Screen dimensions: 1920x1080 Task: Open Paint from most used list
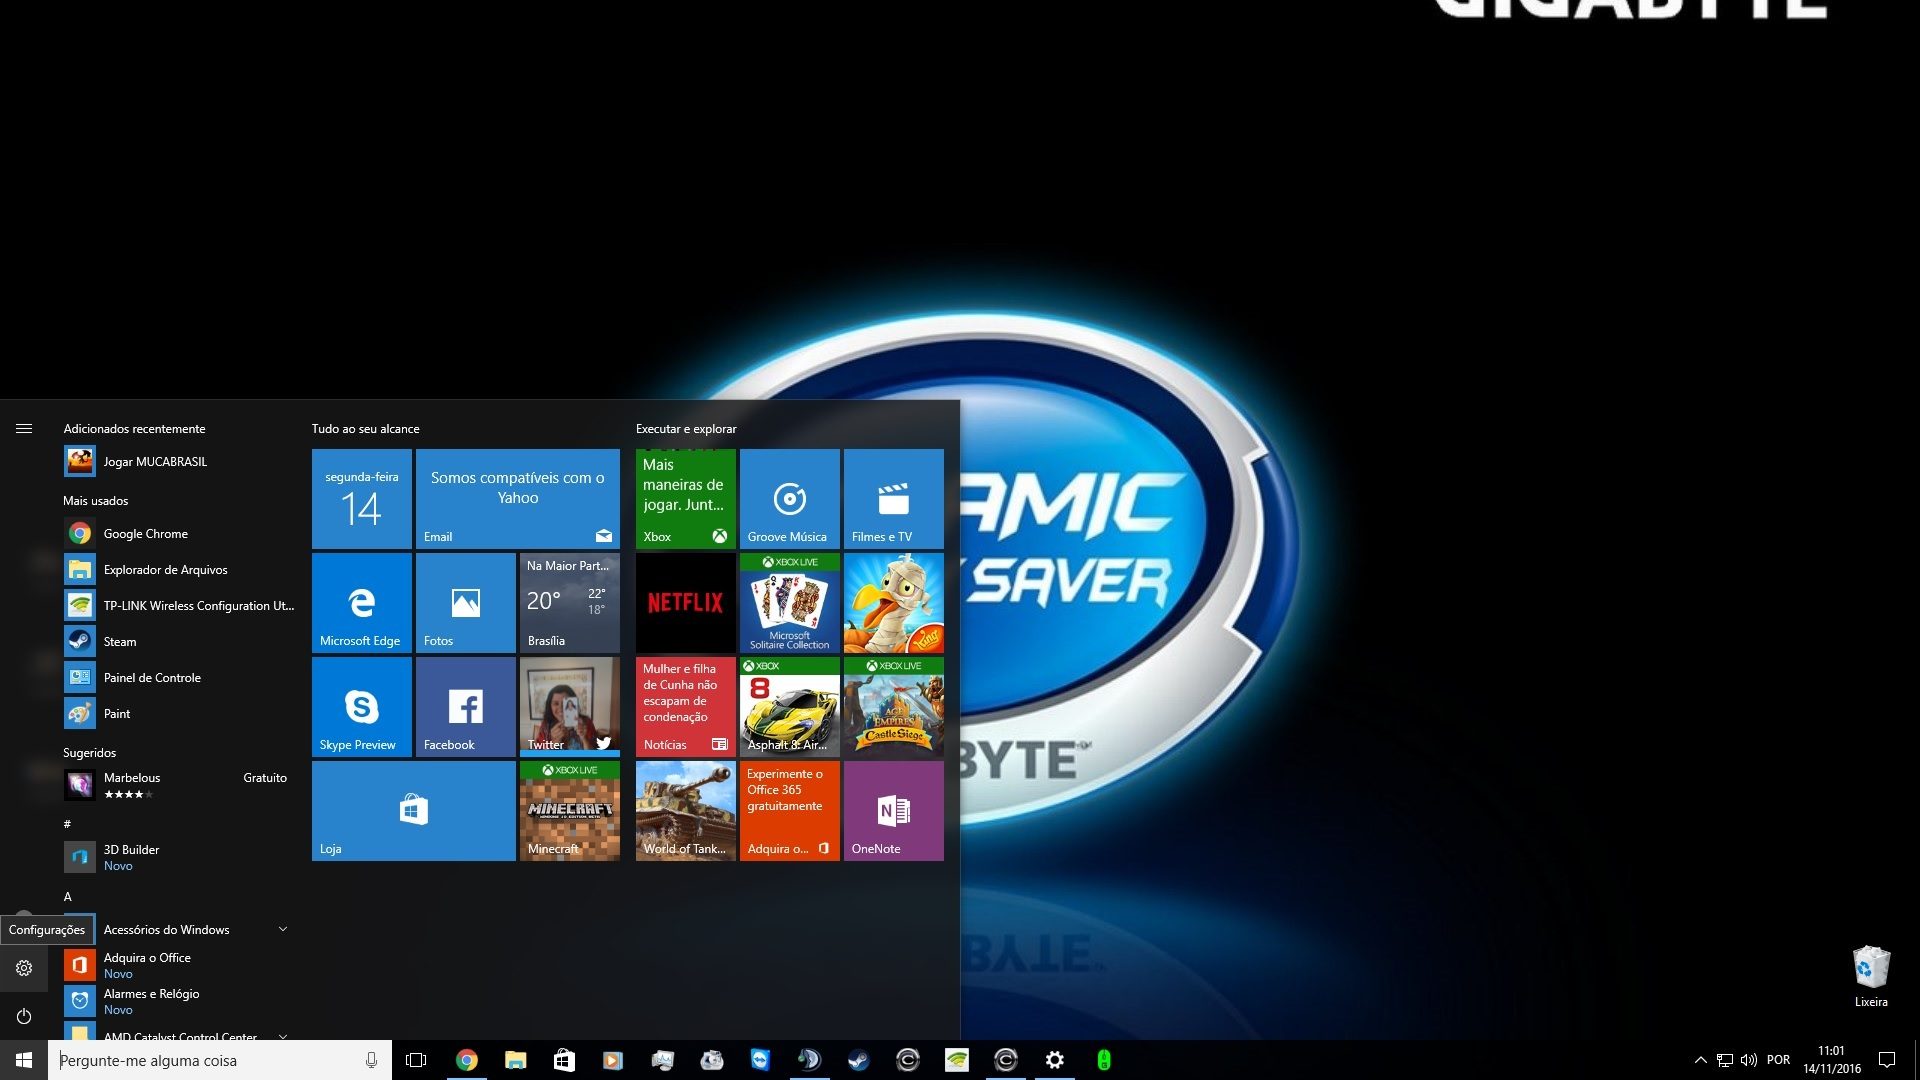[x=180, y=714]
